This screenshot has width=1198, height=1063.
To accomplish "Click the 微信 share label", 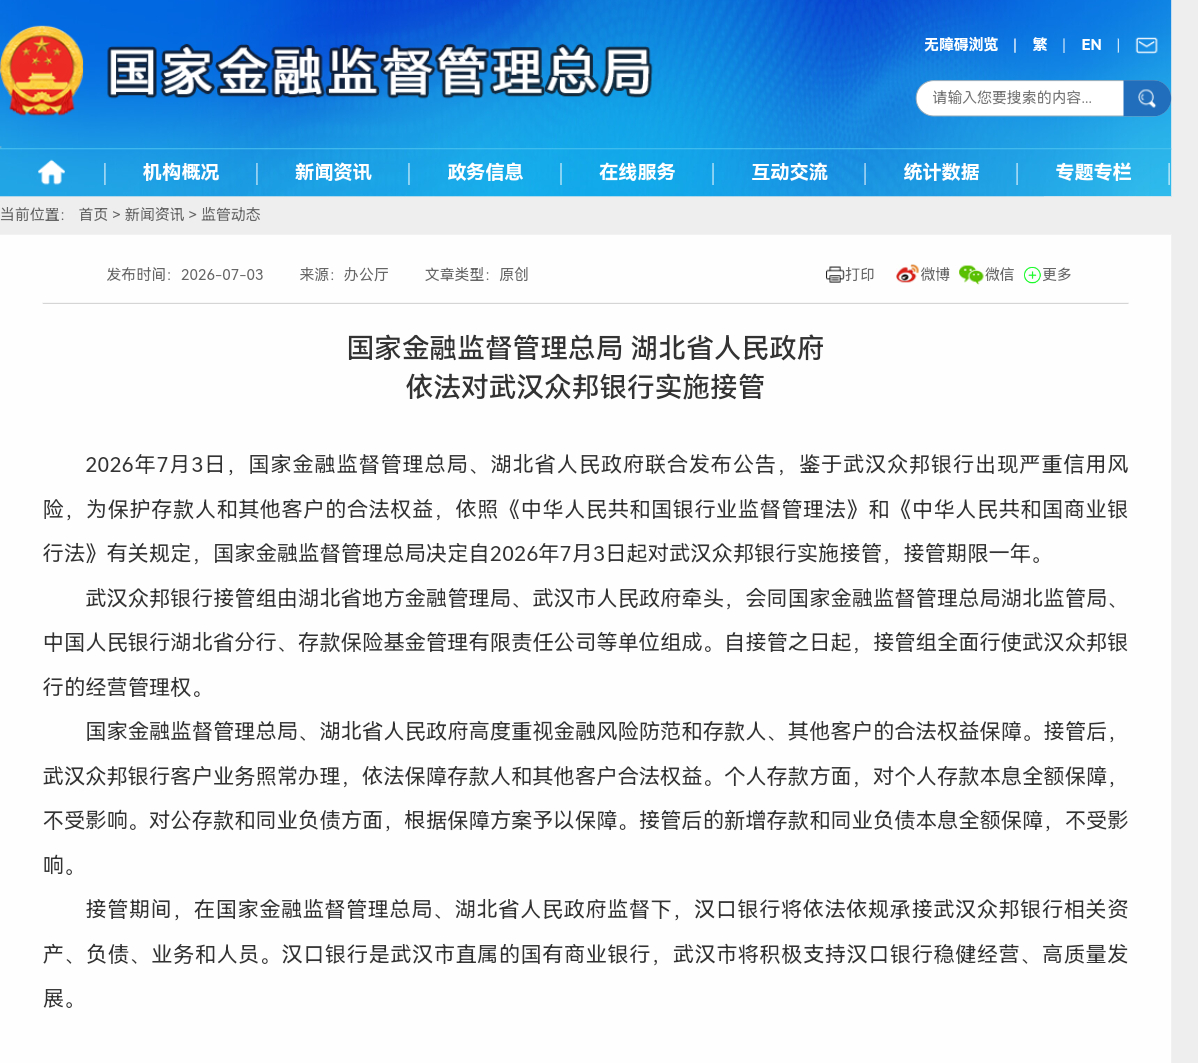I will pos(999,274).
